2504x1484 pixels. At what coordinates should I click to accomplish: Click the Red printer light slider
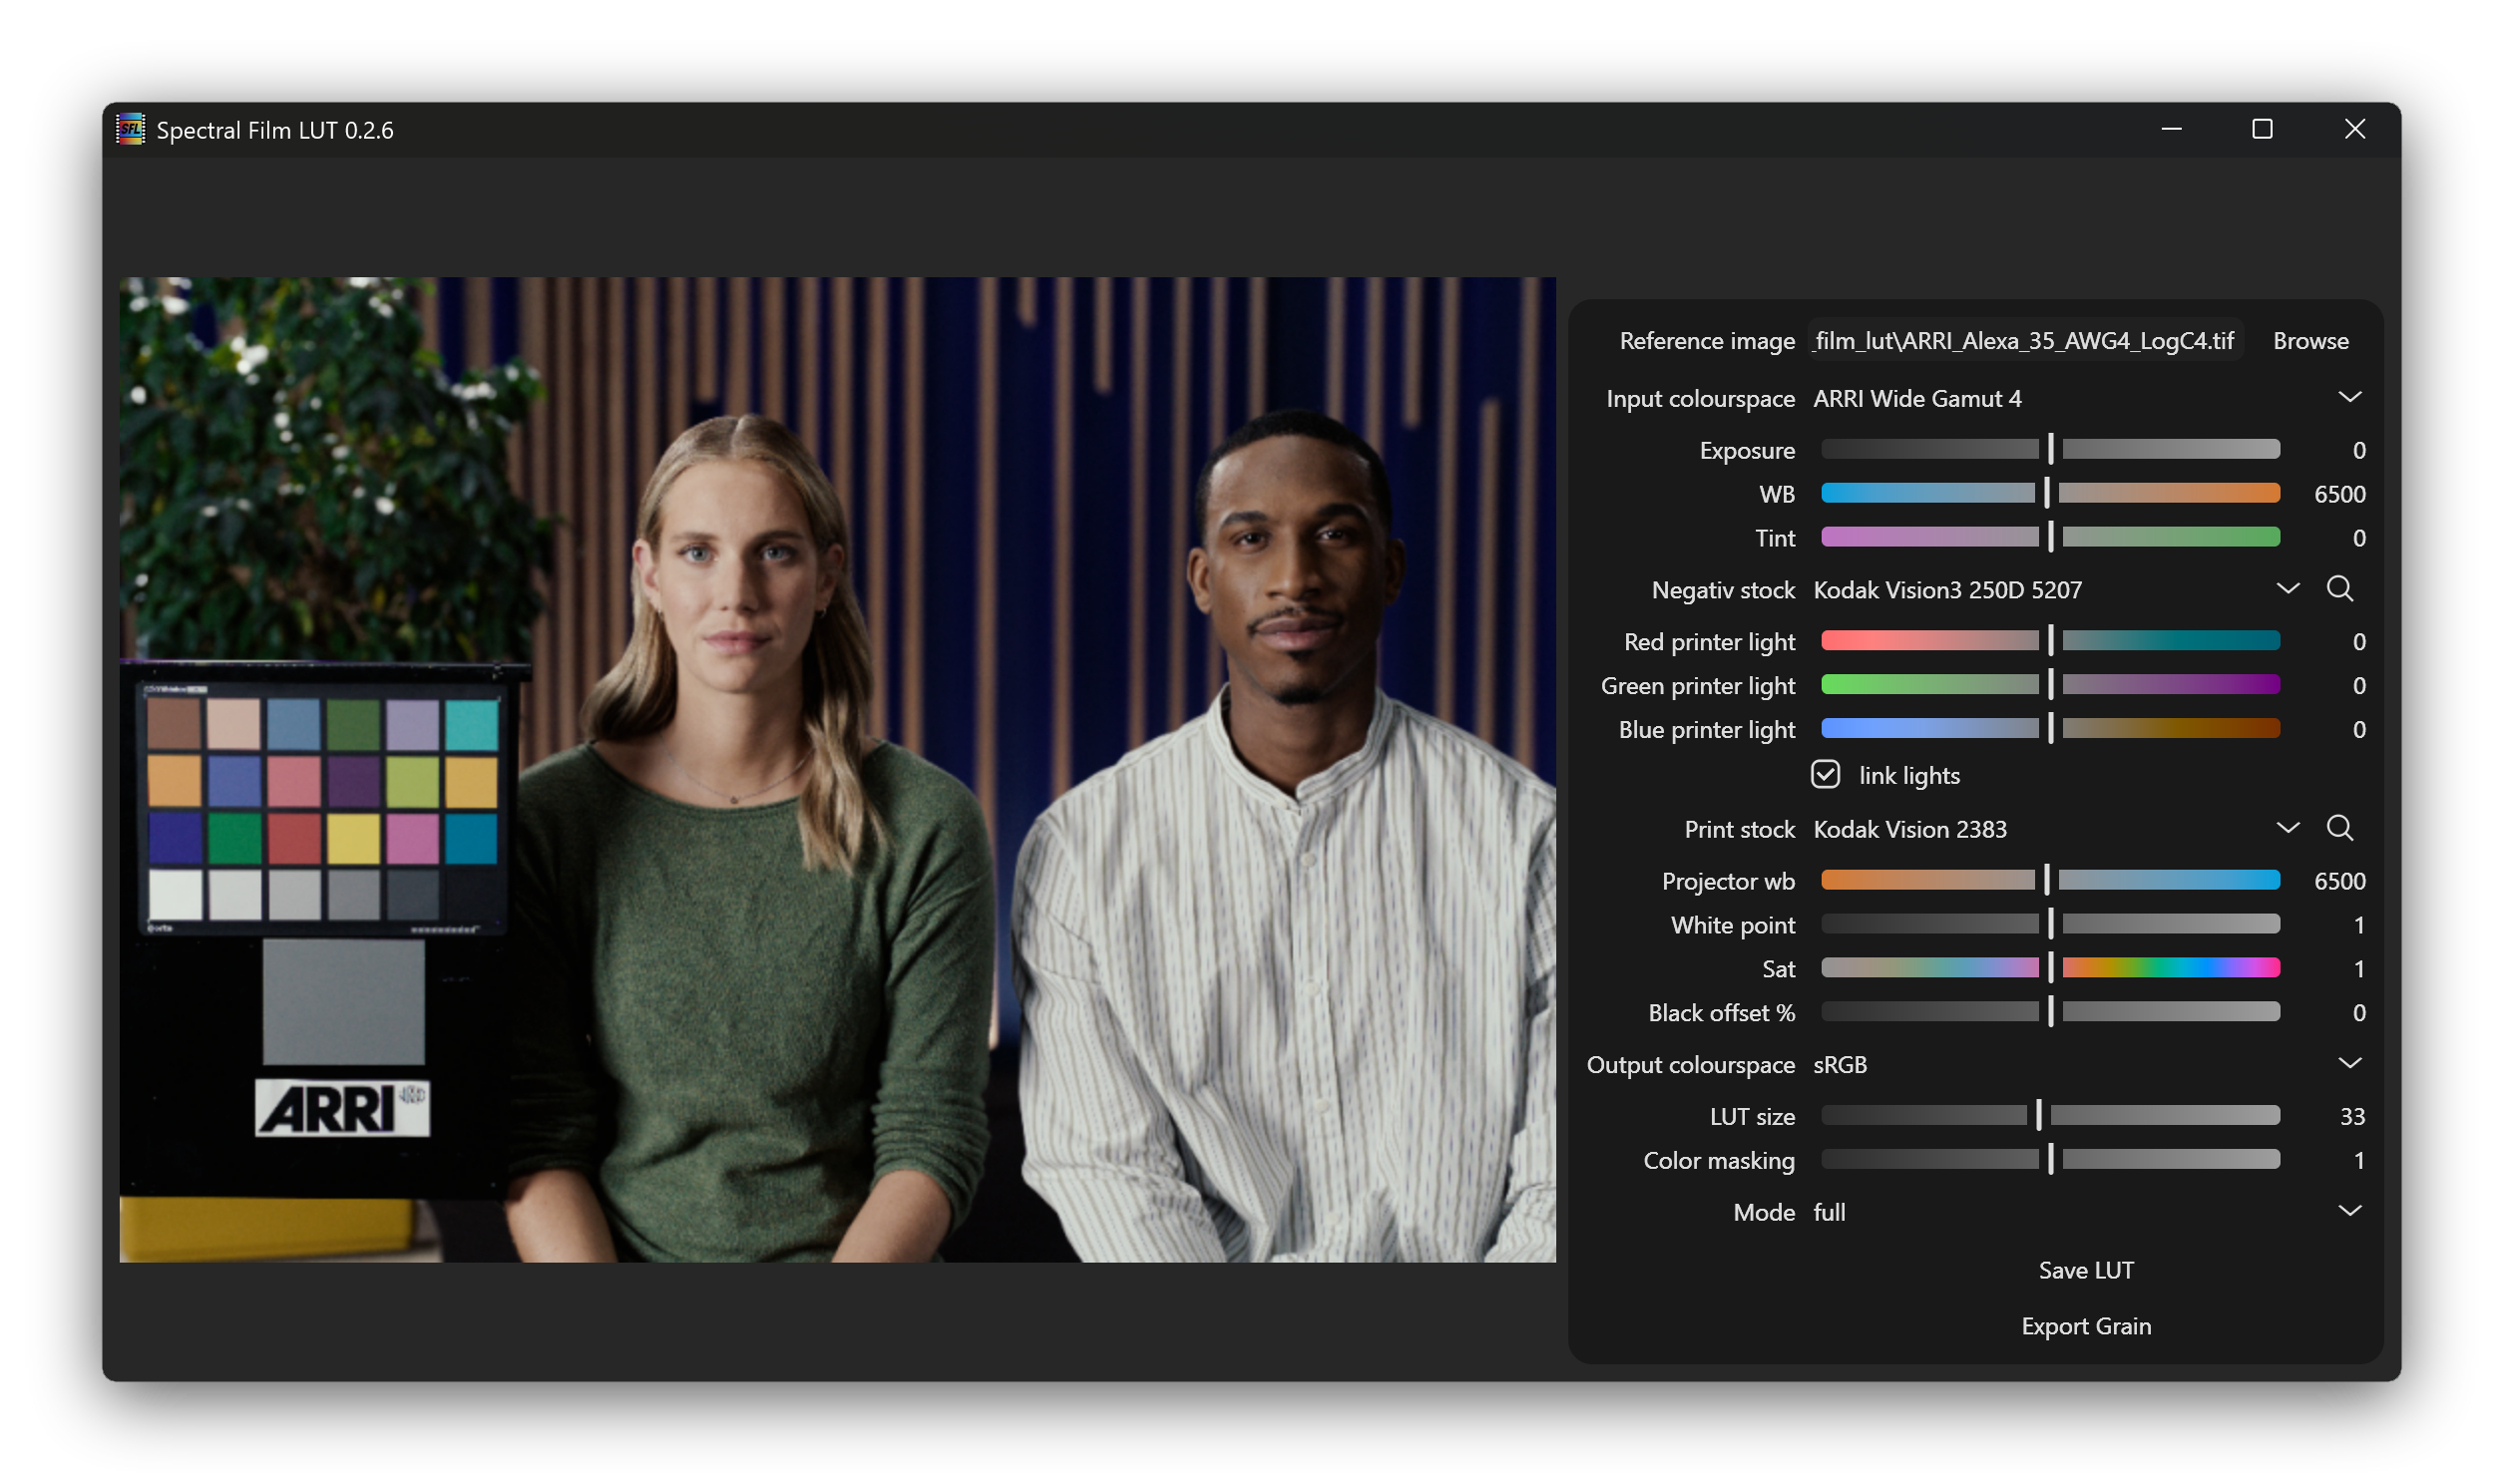coord(2050,641)
